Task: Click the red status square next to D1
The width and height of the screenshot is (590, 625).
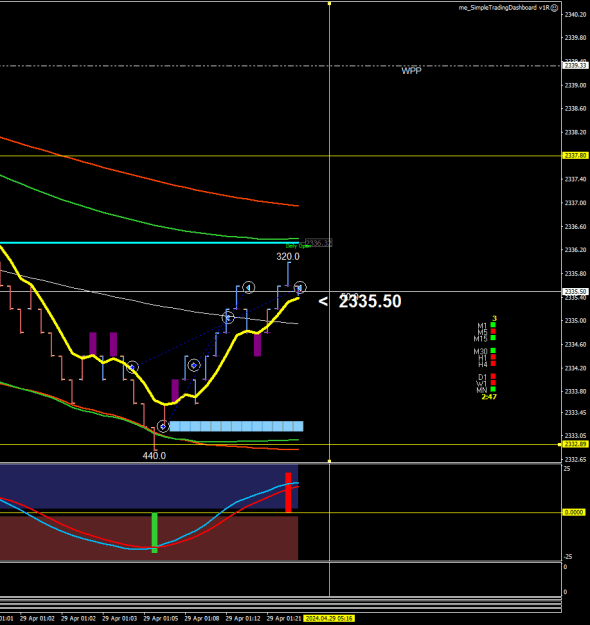Action: coord(493,376)
